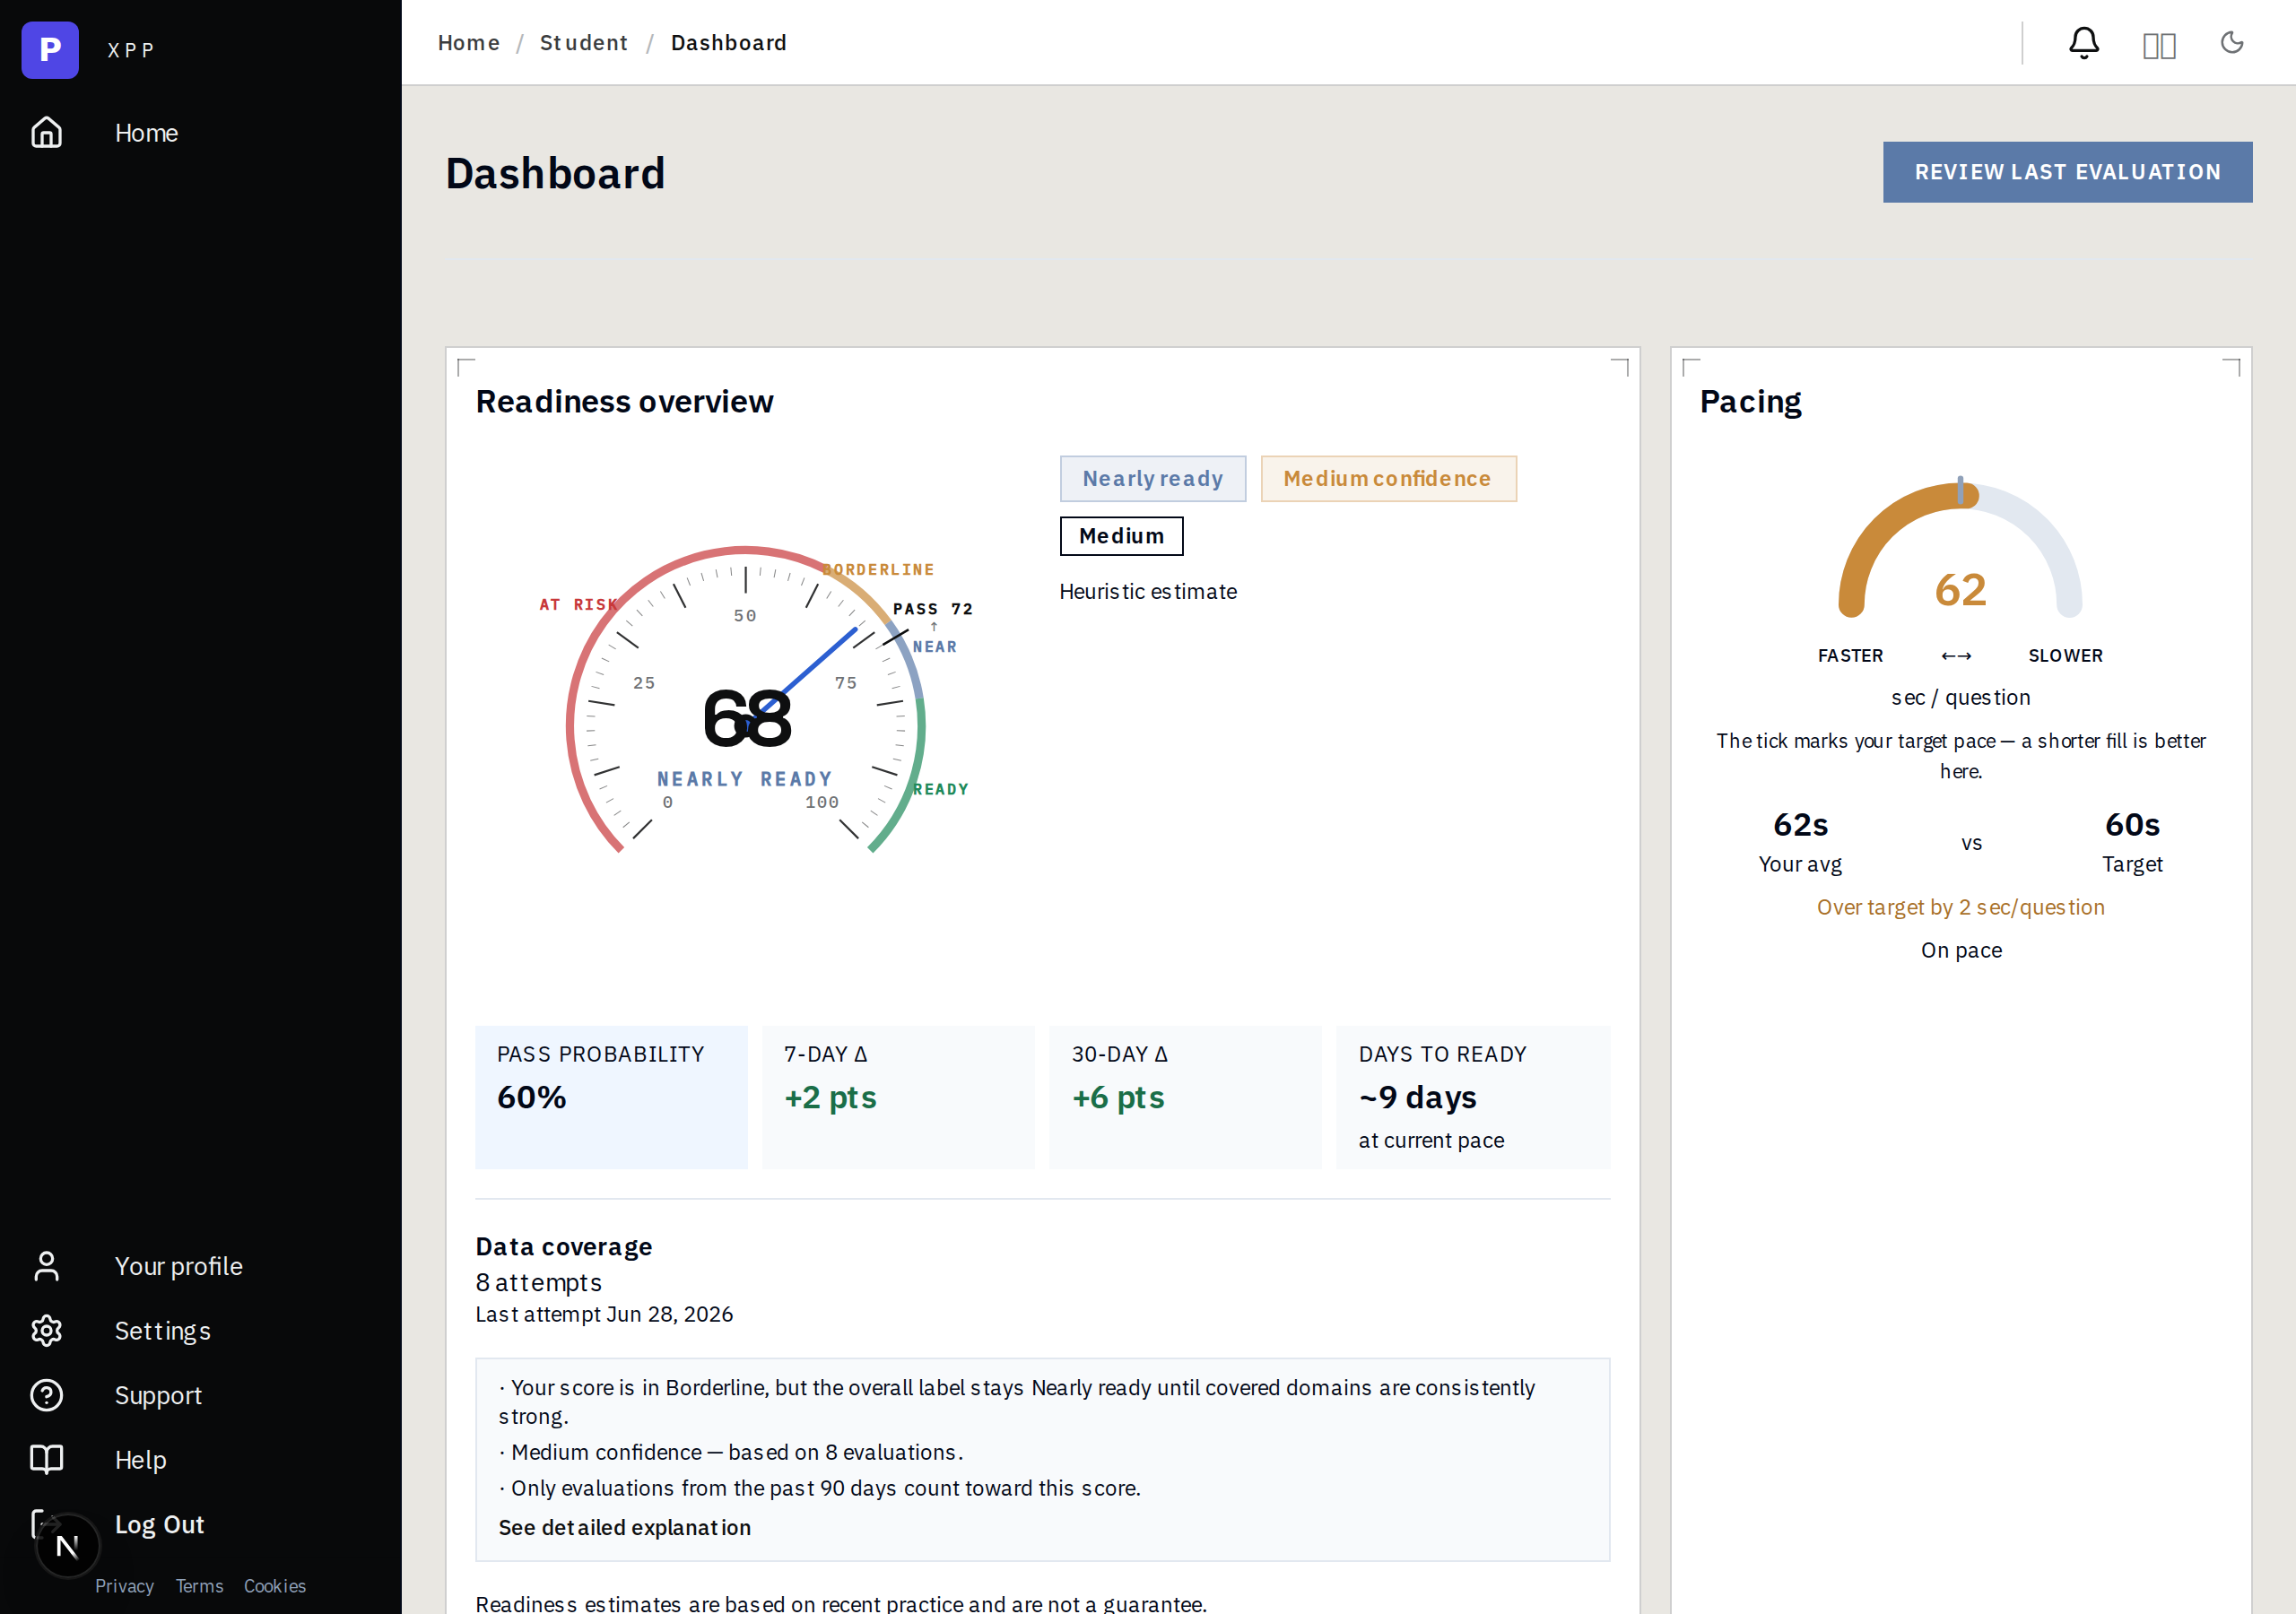The image size is (2296, 1614).
Task: Click the Pacing panel heading
Action: point(1750,402)
